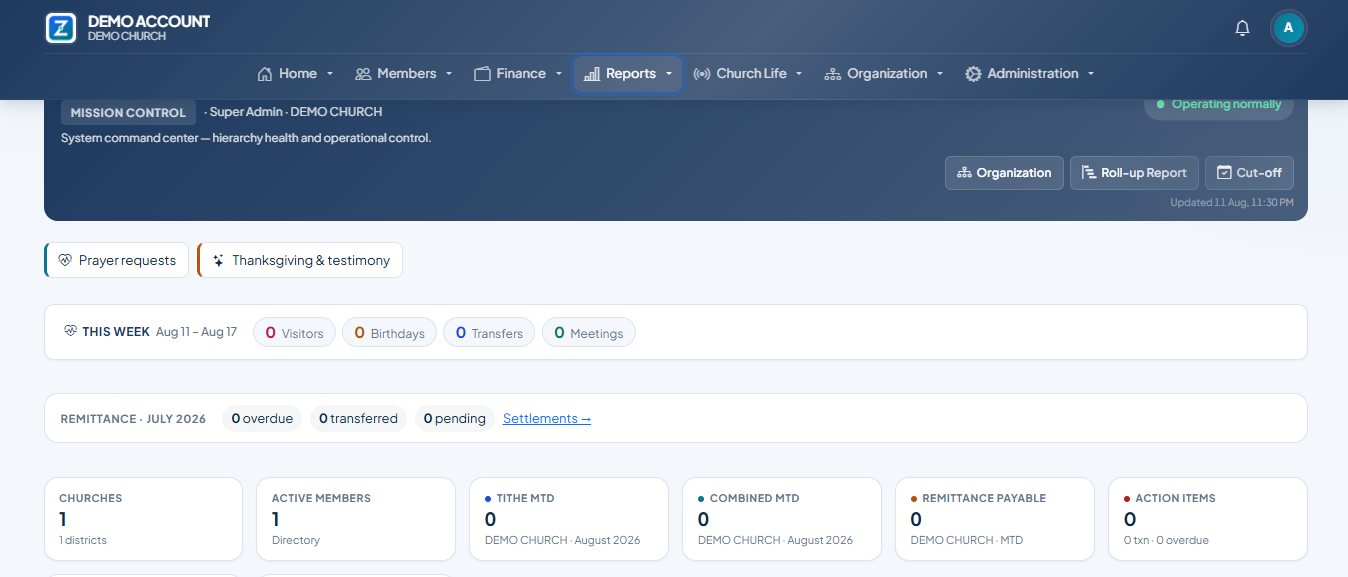Click the Z app logo icon
1348x577 pixels.
pos(61,28)
